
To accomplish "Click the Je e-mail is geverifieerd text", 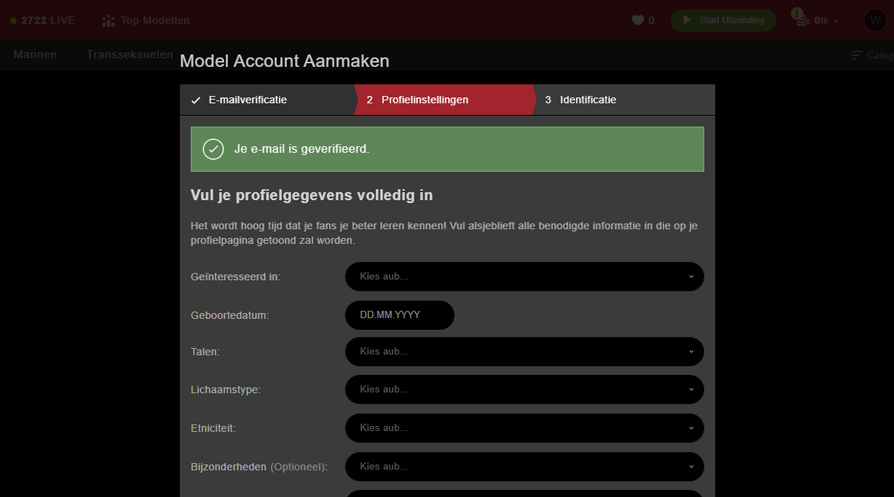I will click(302, 149).
